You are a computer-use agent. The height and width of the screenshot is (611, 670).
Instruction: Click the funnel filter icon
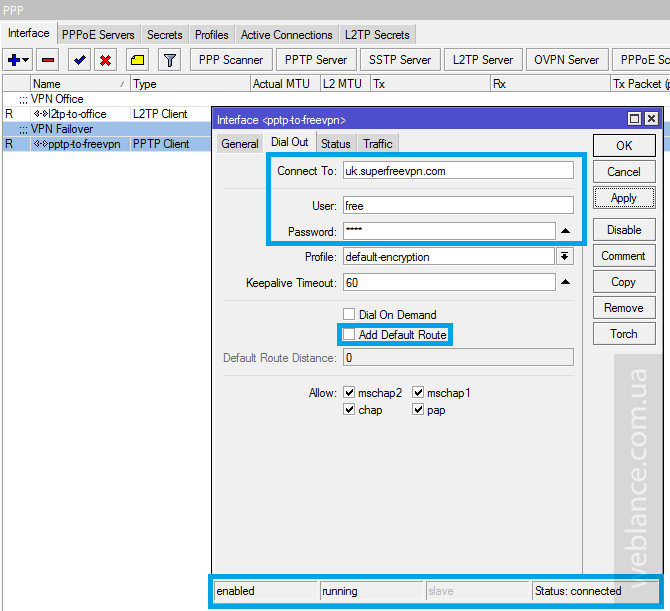pyautogui.click(x=170, y=60)
